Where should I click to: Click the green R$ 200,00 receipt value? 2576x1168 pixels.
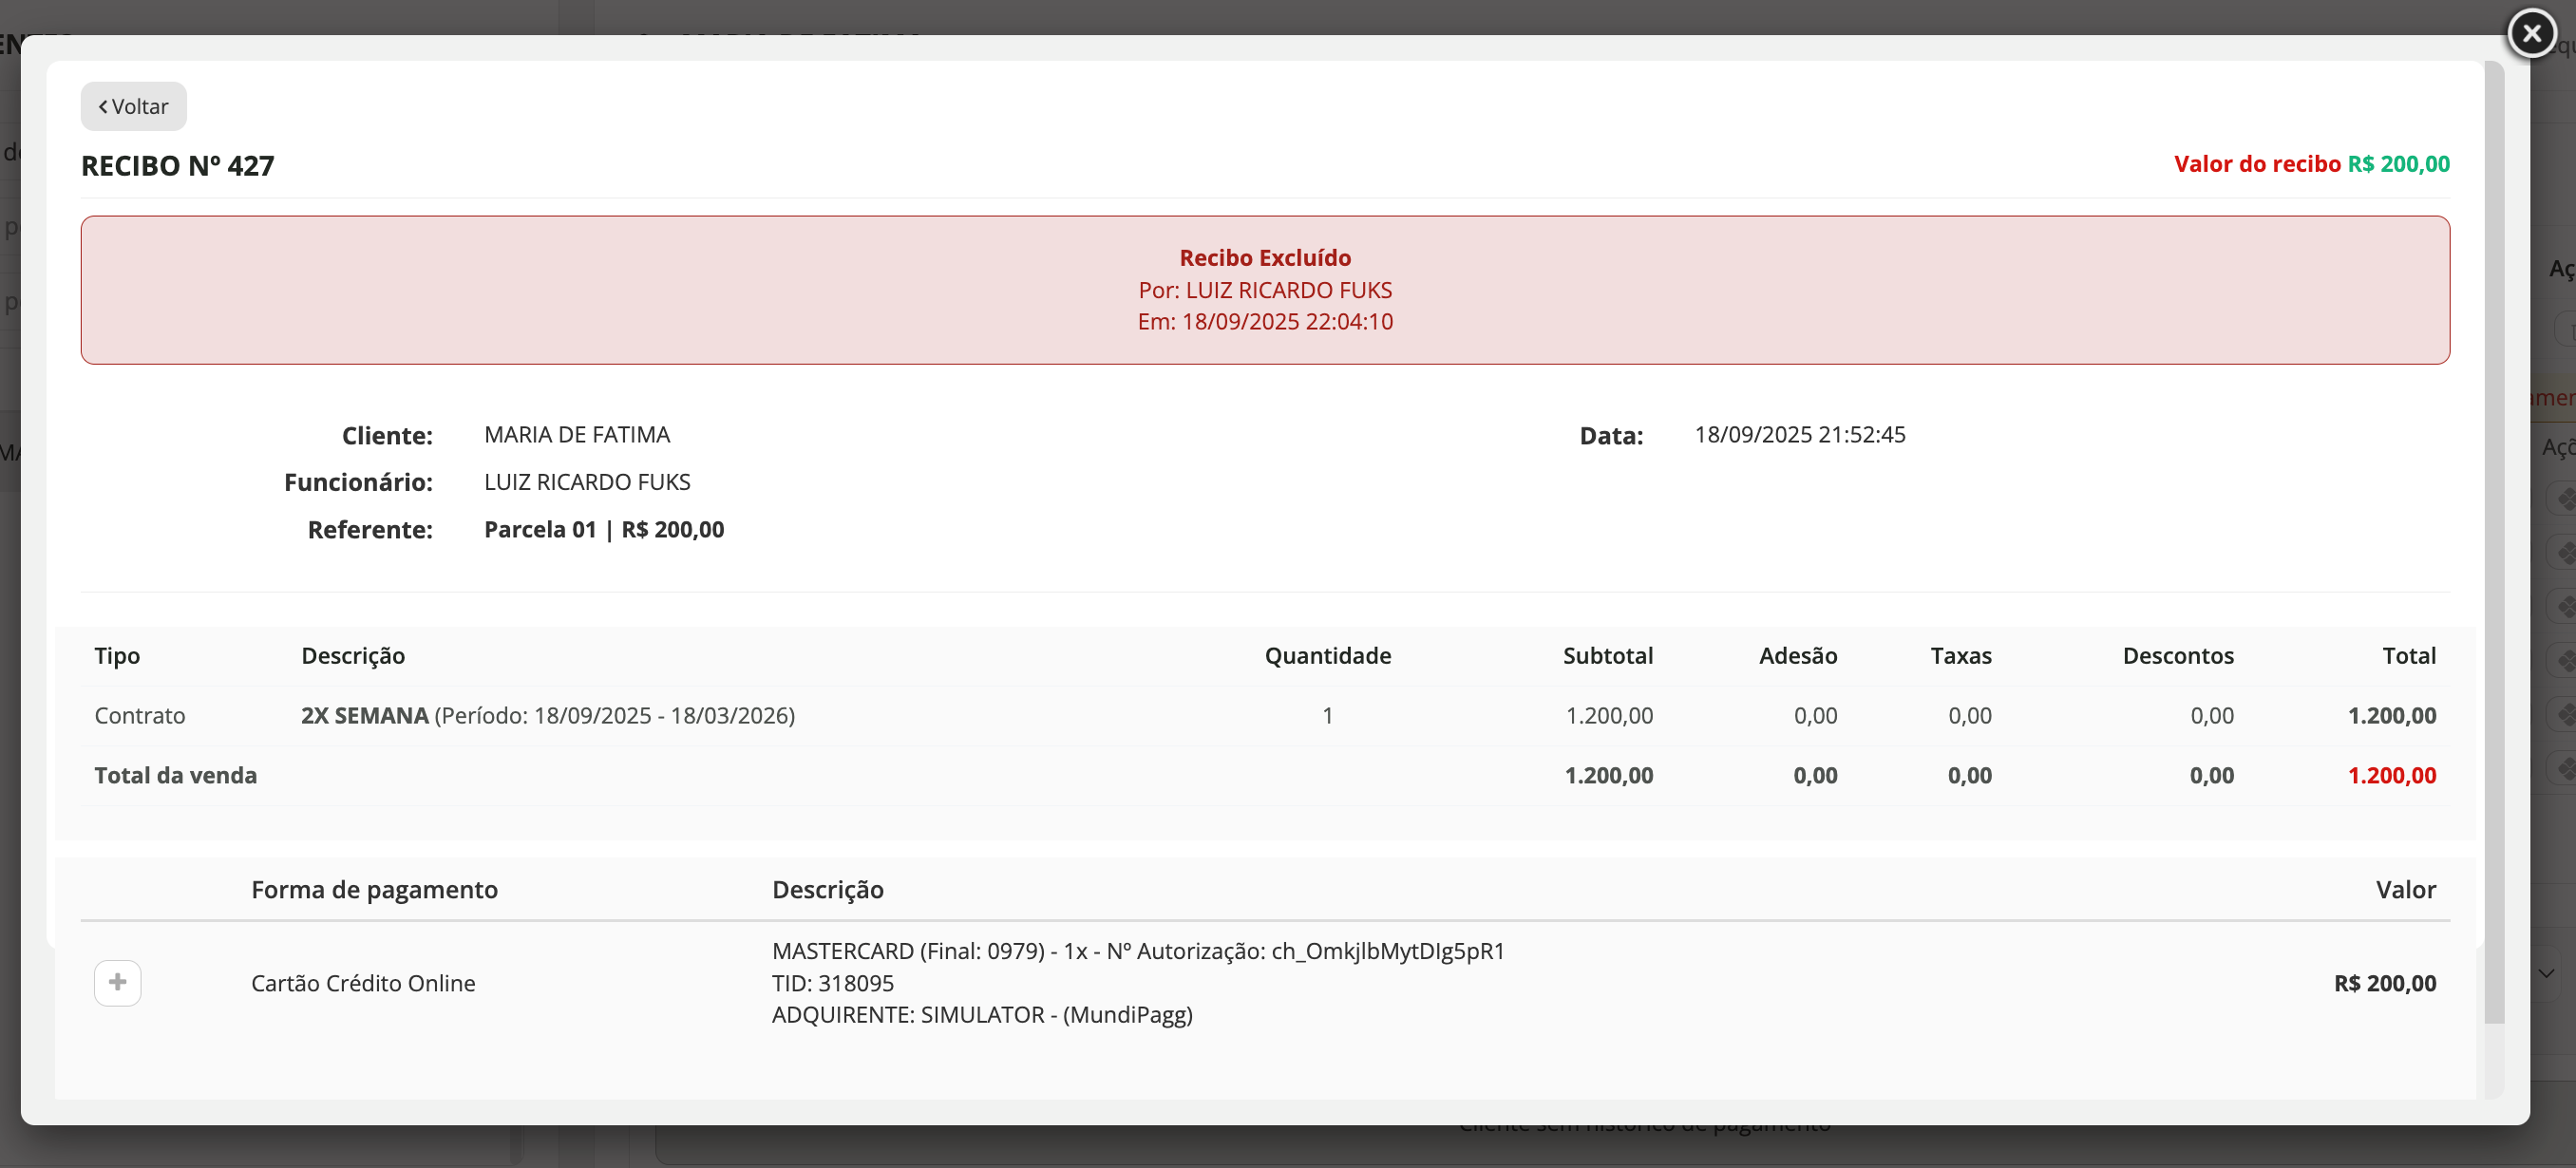[x=2398, y=164]
